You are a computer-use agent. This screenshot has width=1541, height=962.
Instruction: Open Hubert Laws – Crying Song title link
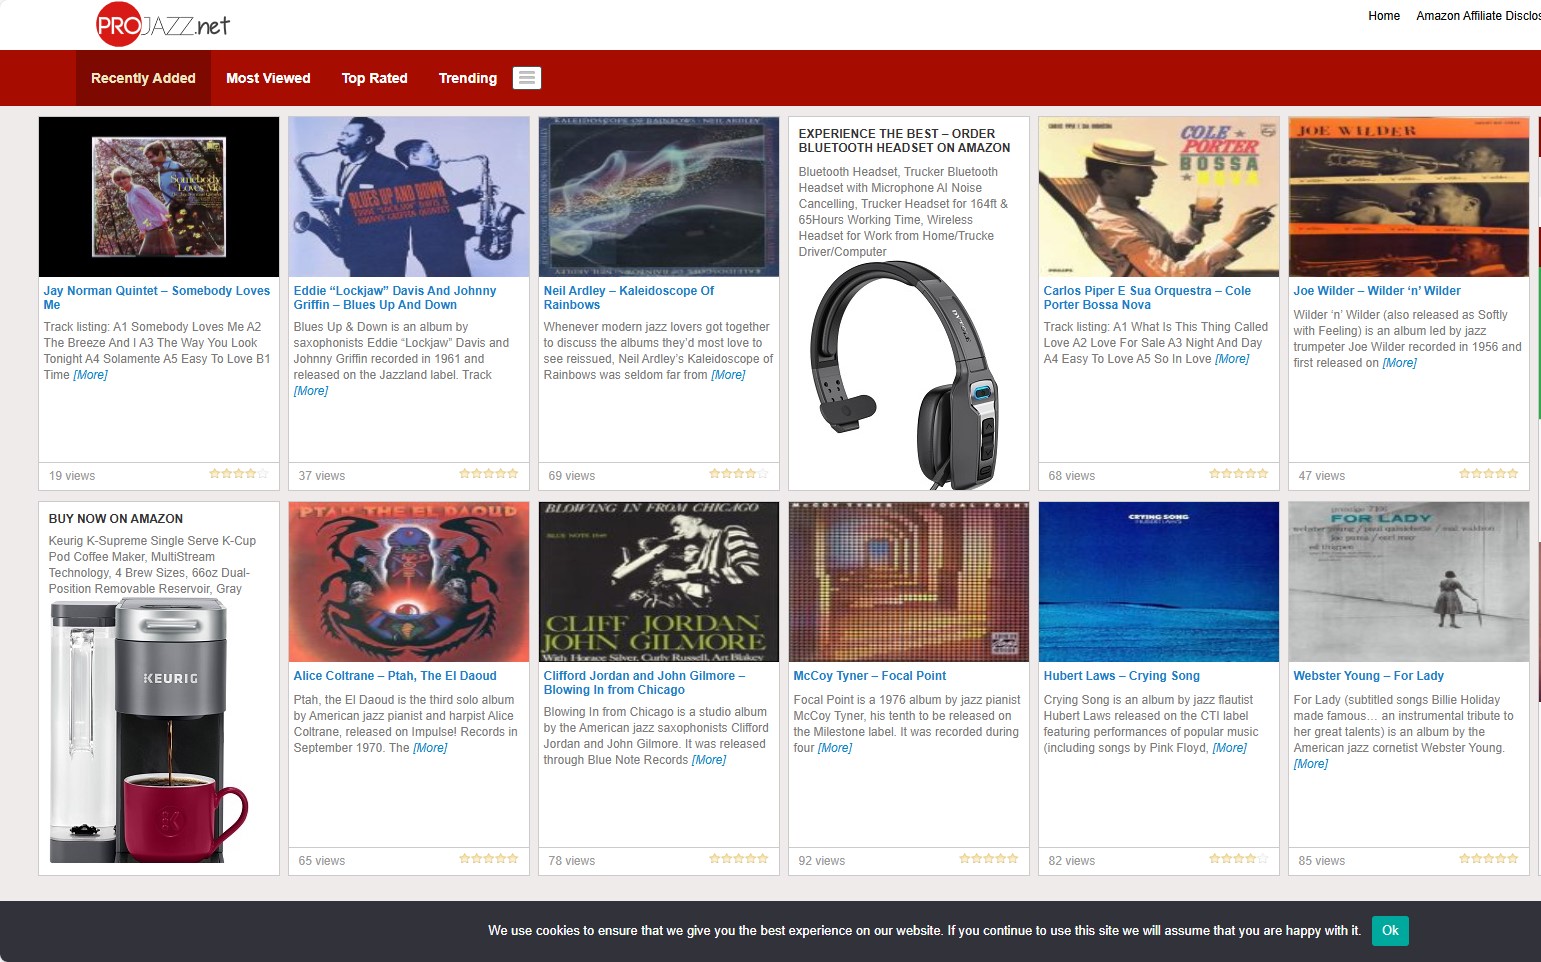[1122, 676]
